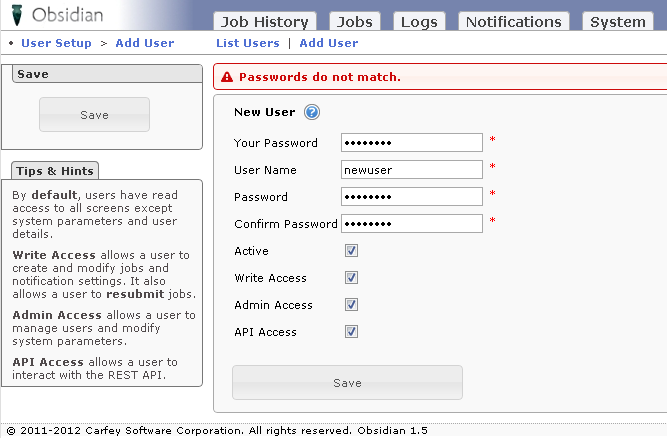667x438 pixels.
Task: Toggle the Active checkbox
Action: click(351, 251)
